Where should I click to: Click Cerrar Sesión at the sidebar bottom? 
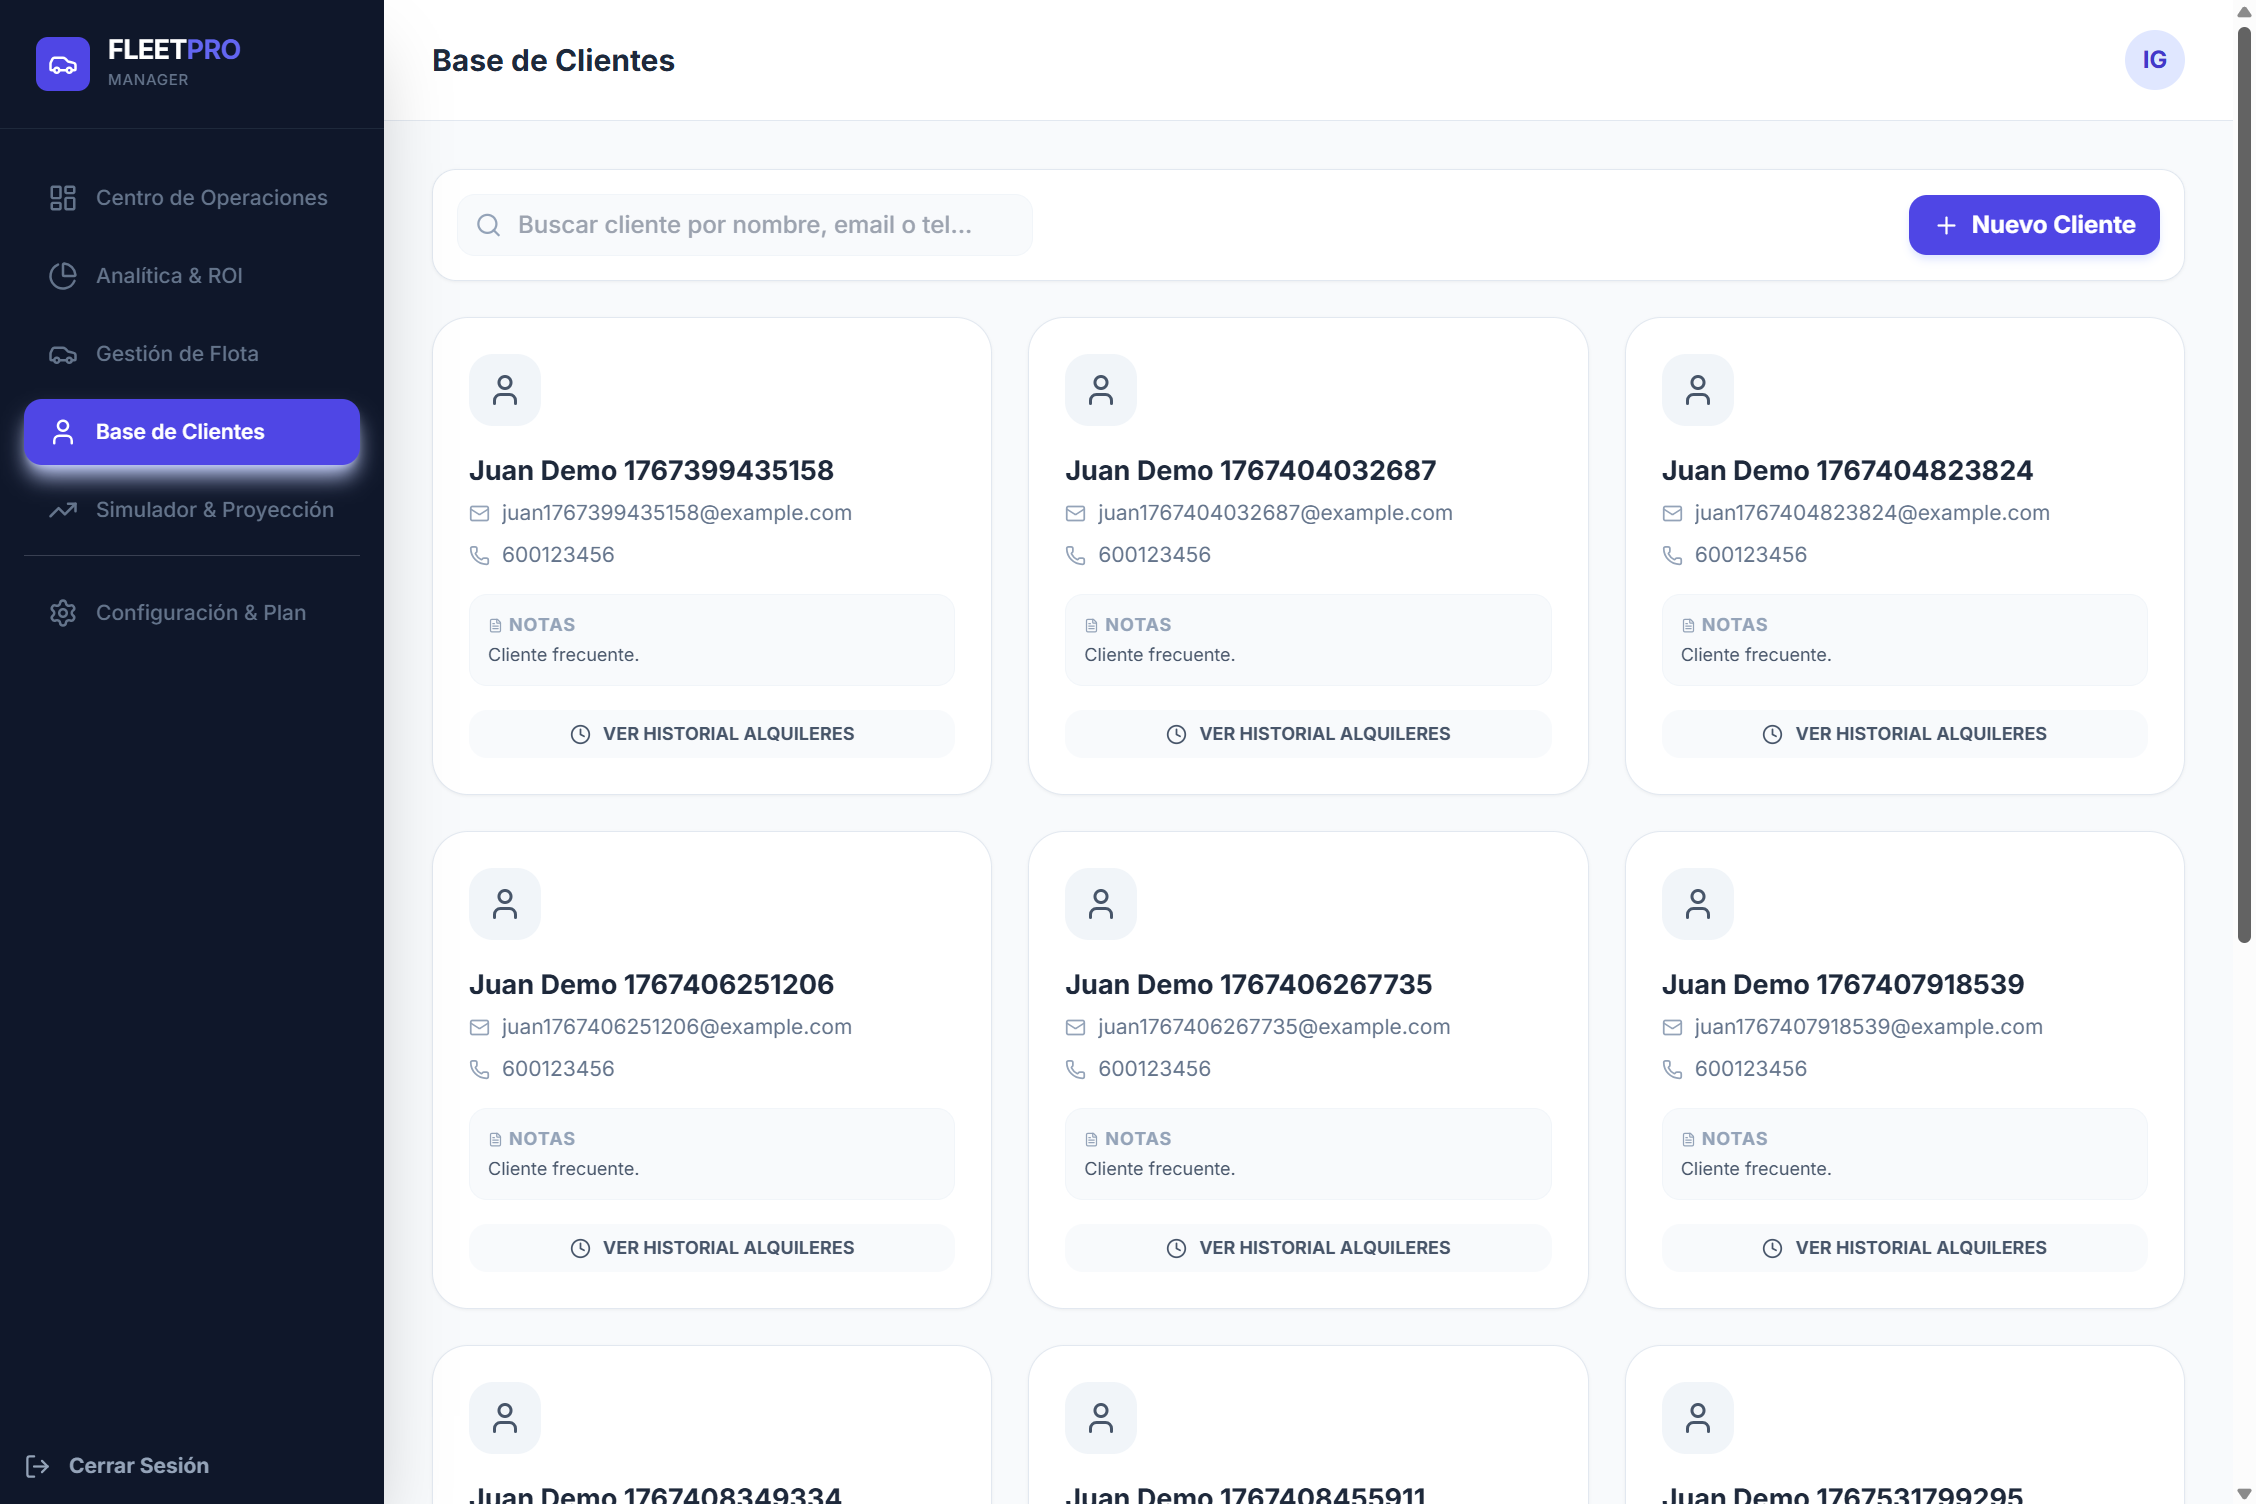(138, 1466)
